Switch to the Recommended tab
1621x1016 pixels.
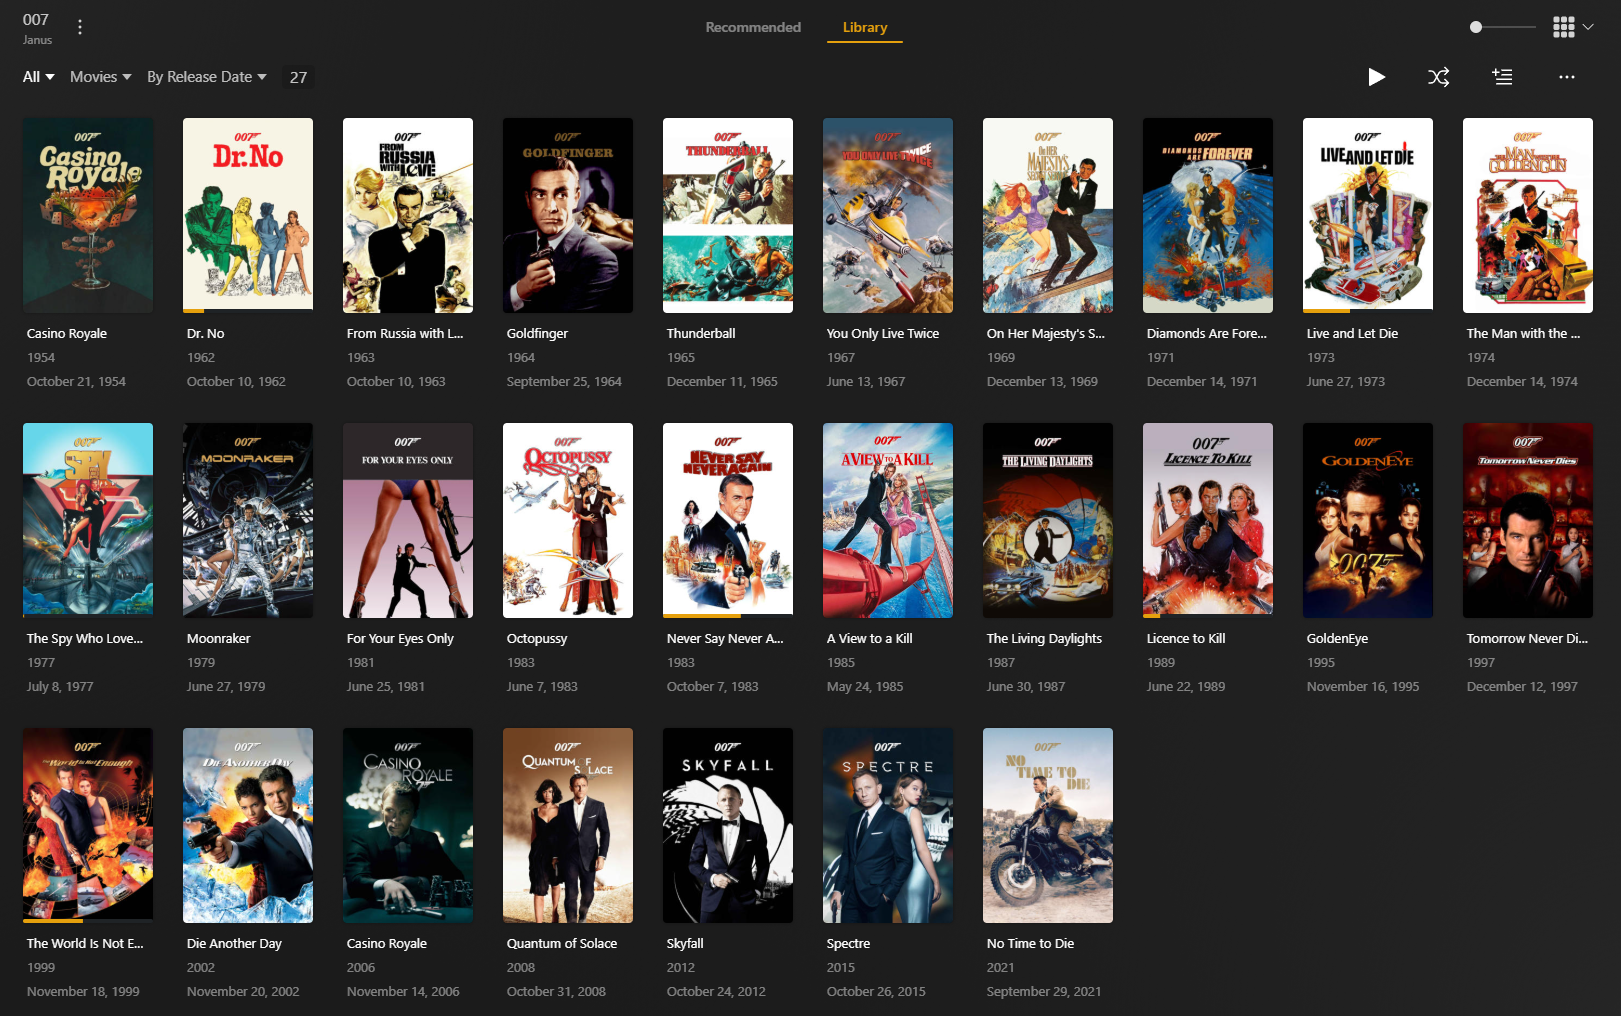point(753,27)
